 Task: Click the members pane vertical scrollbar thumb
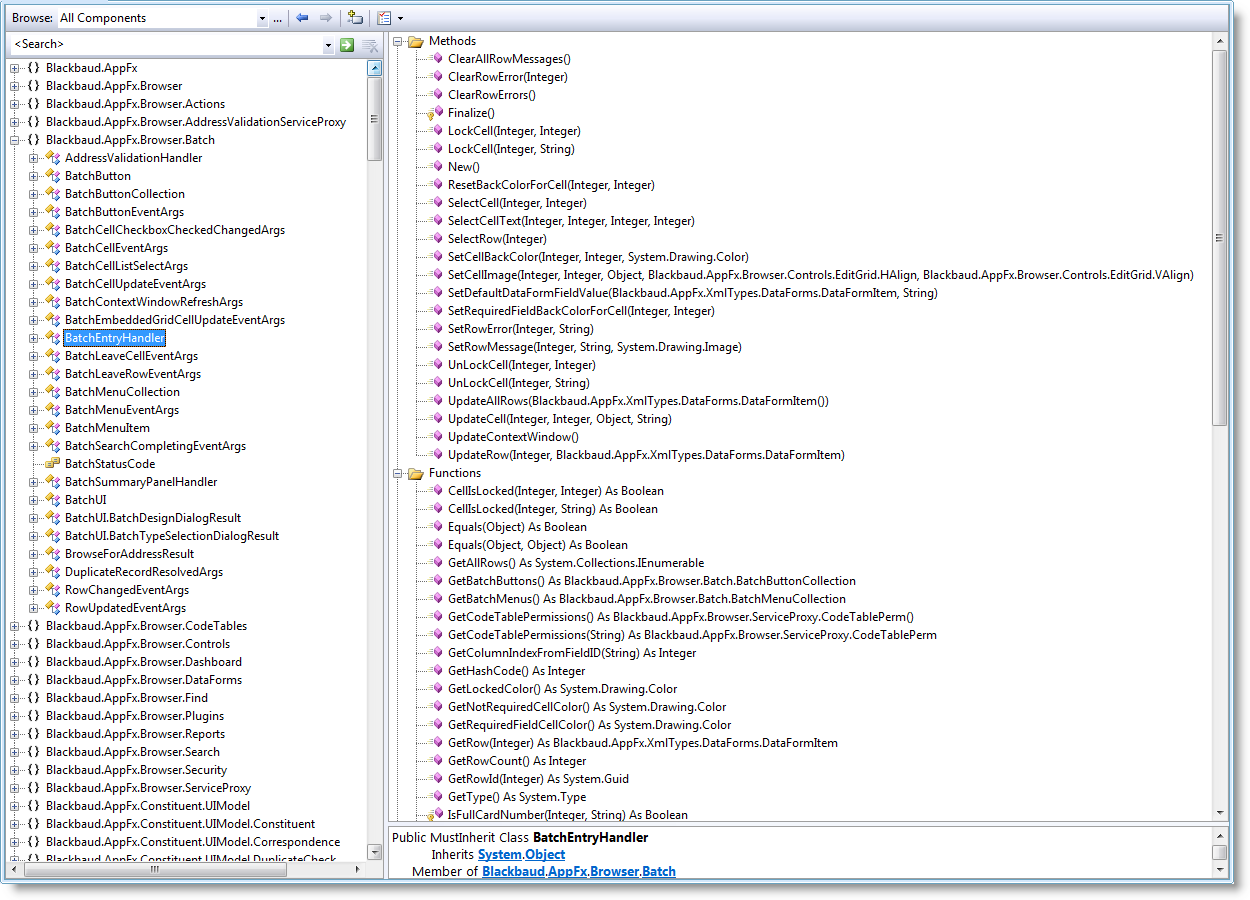[x=1219, y=237]
